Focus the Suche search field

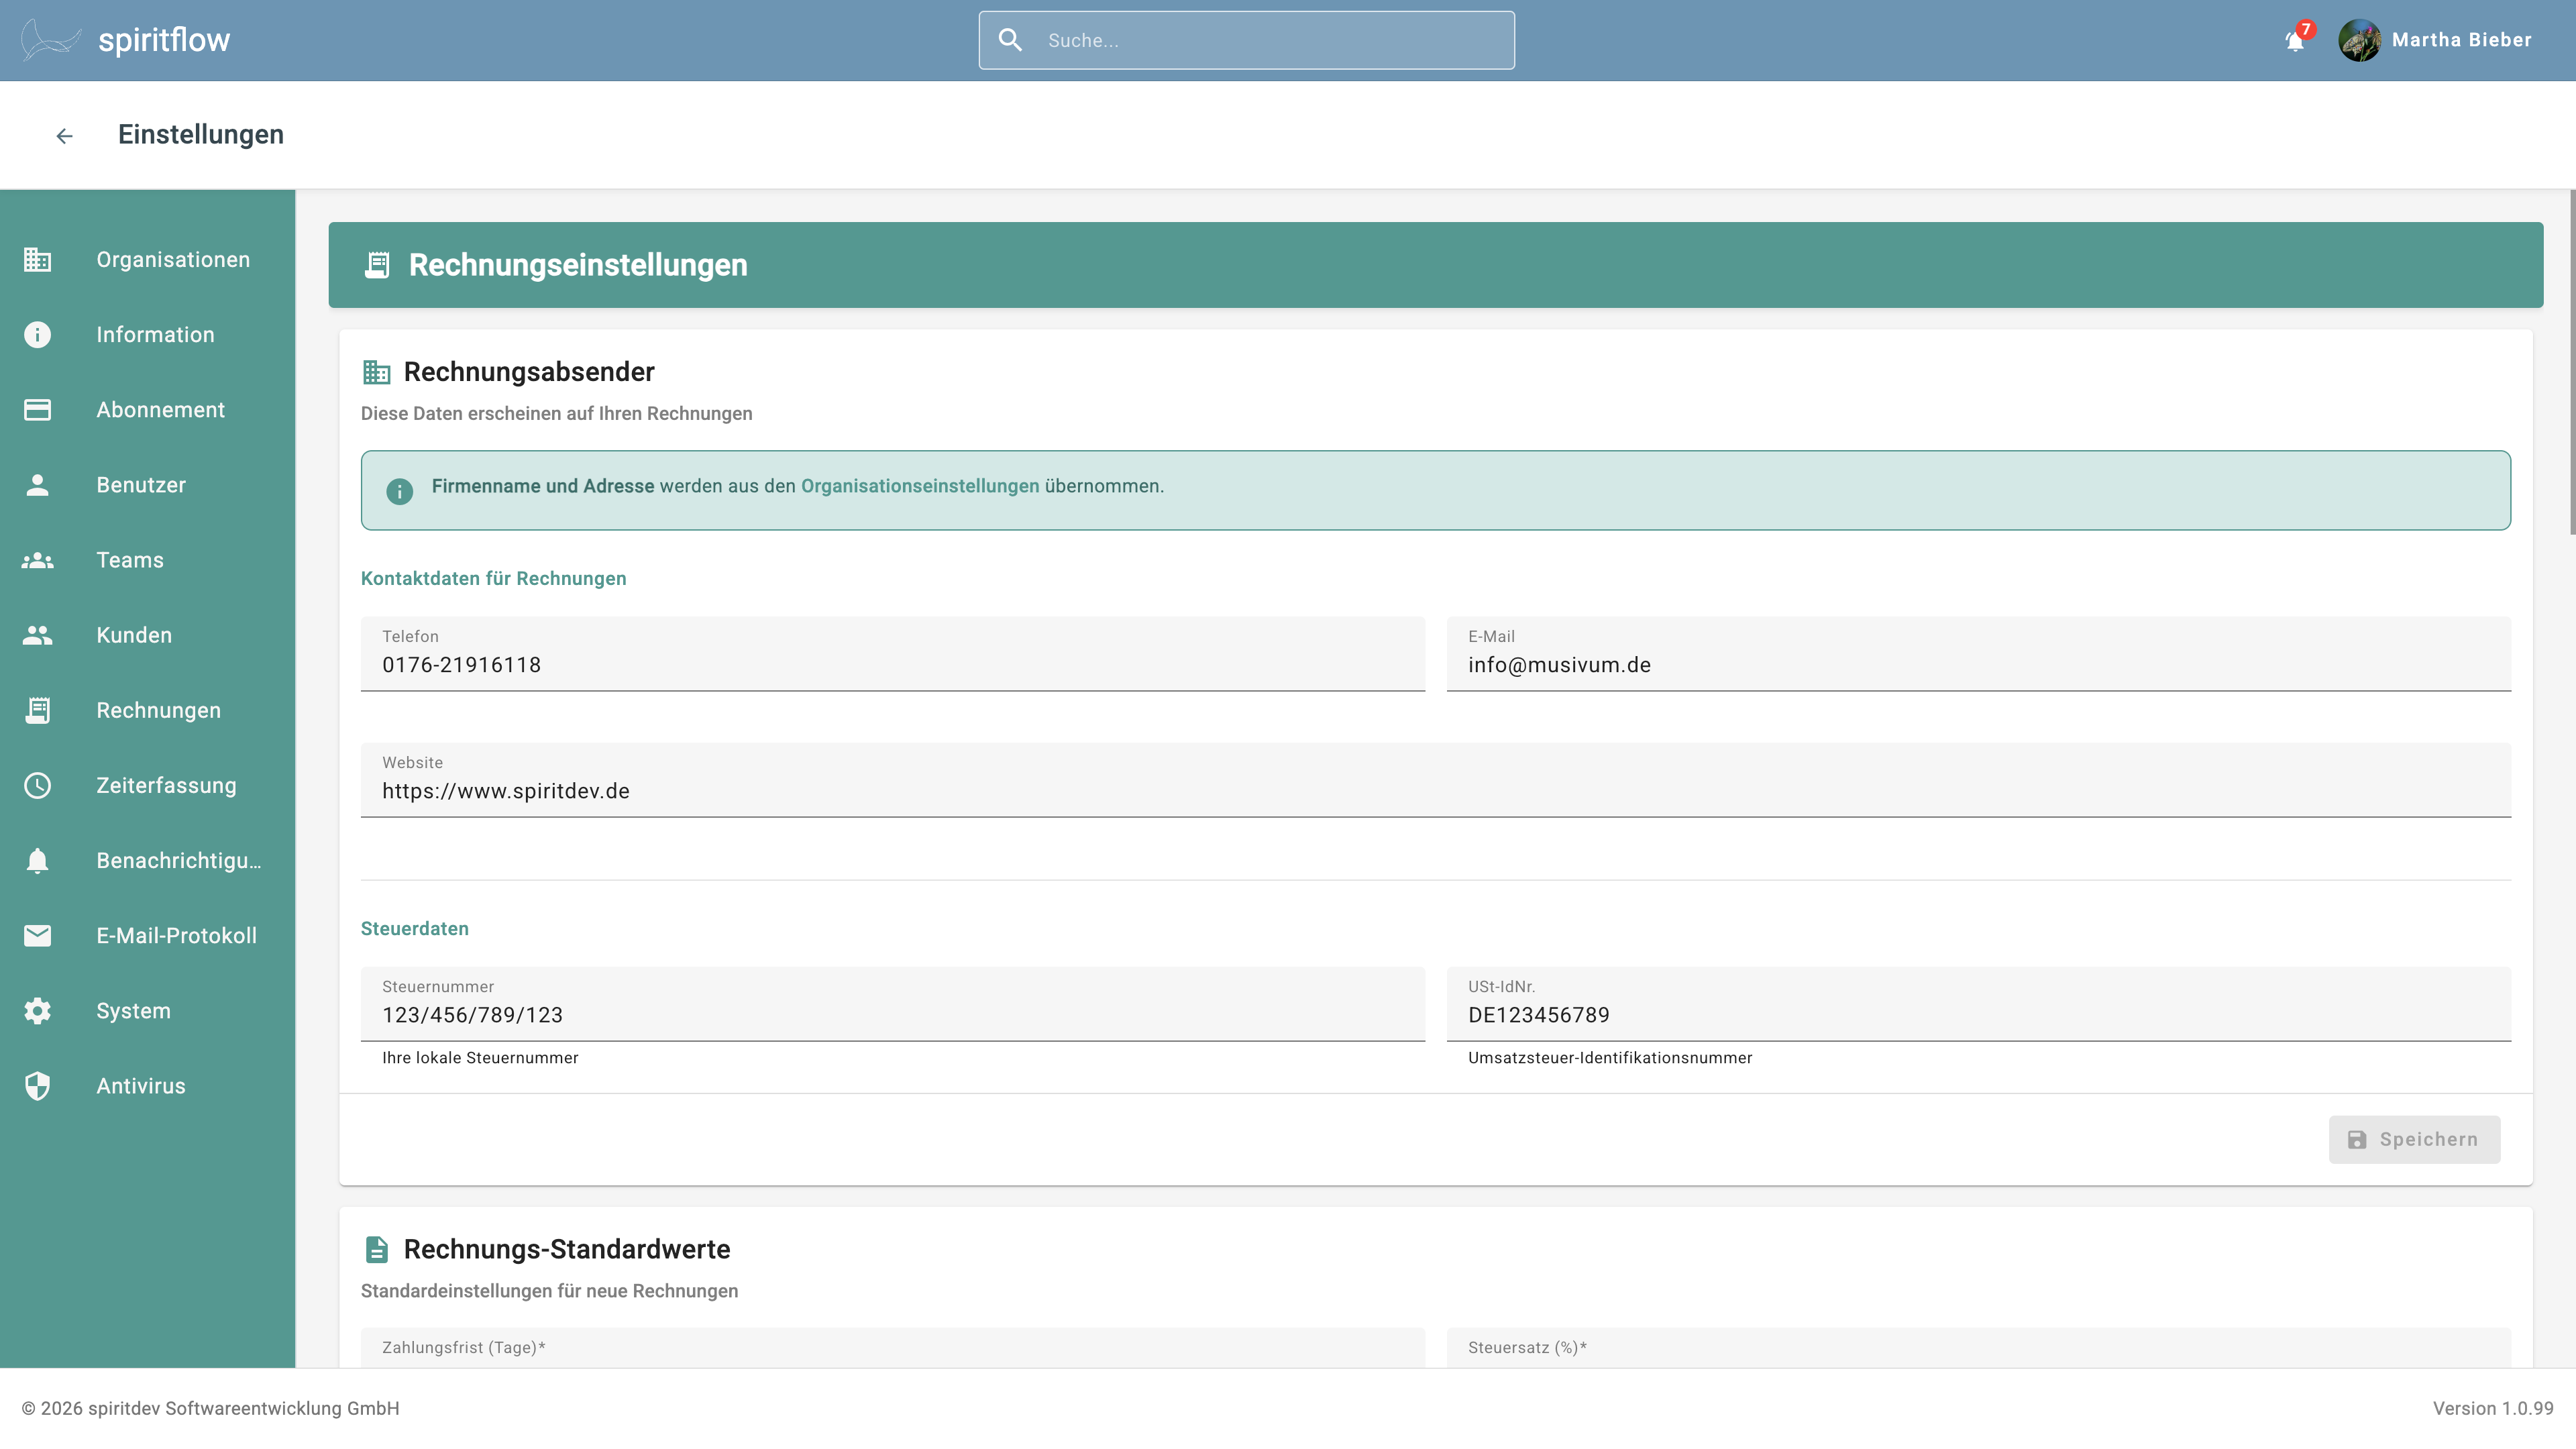[x=1246, y=40]
